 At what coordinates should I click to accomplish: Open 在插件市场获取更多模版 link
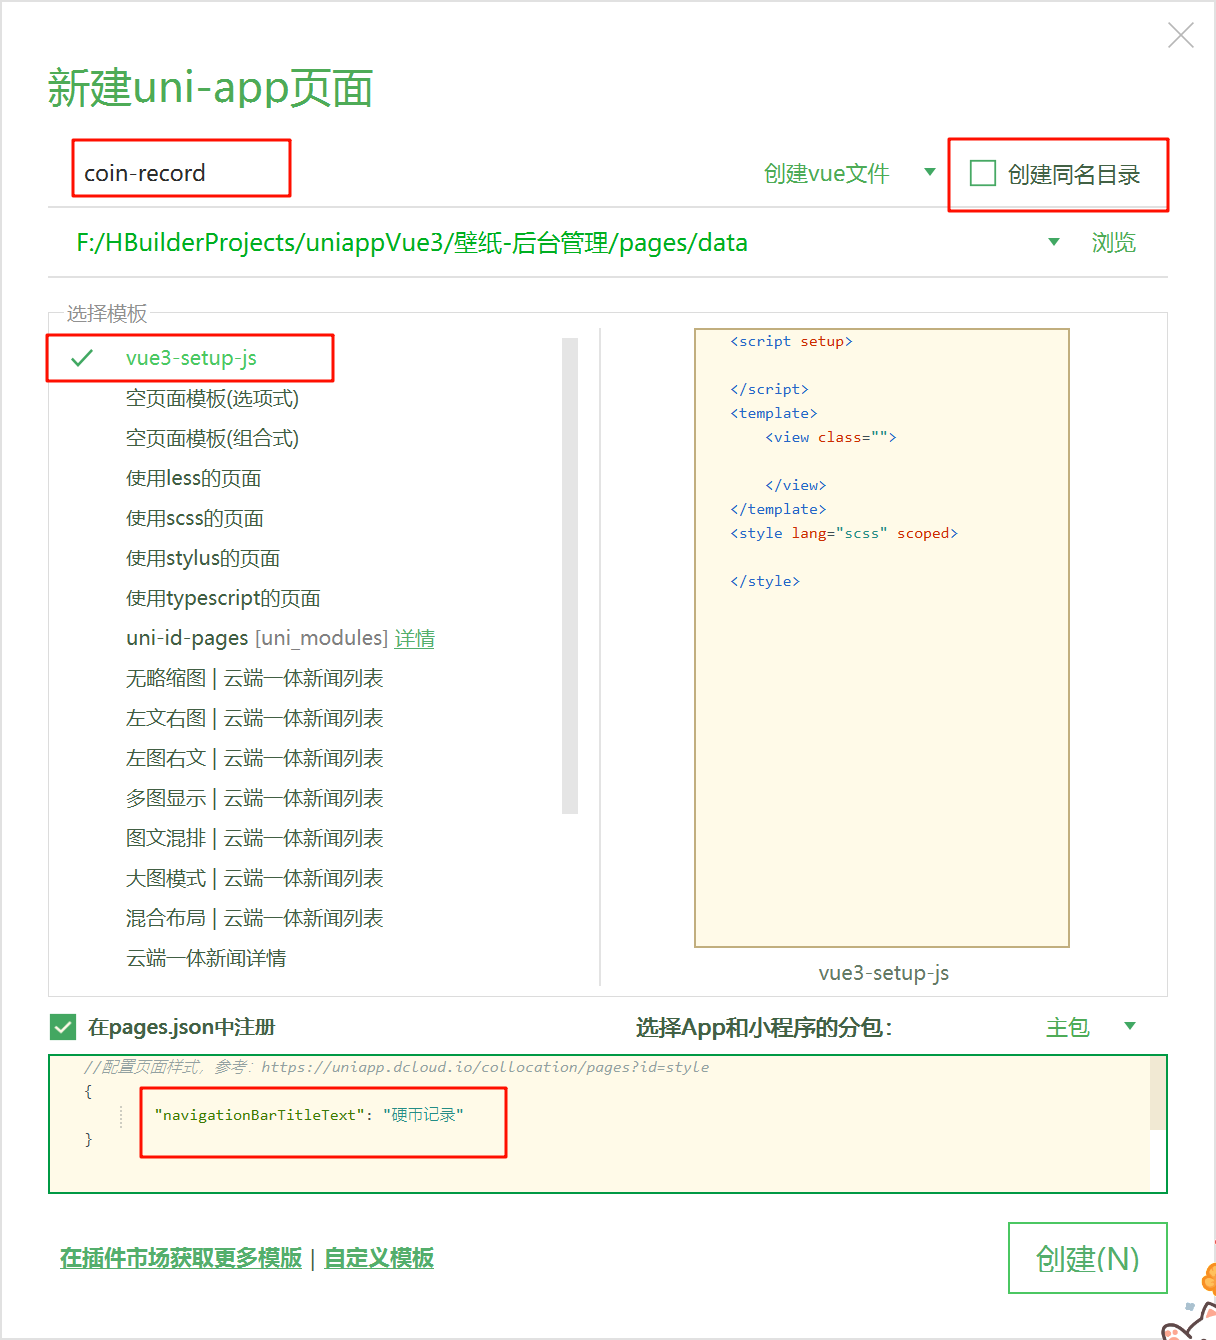[x=181, y=1258]
